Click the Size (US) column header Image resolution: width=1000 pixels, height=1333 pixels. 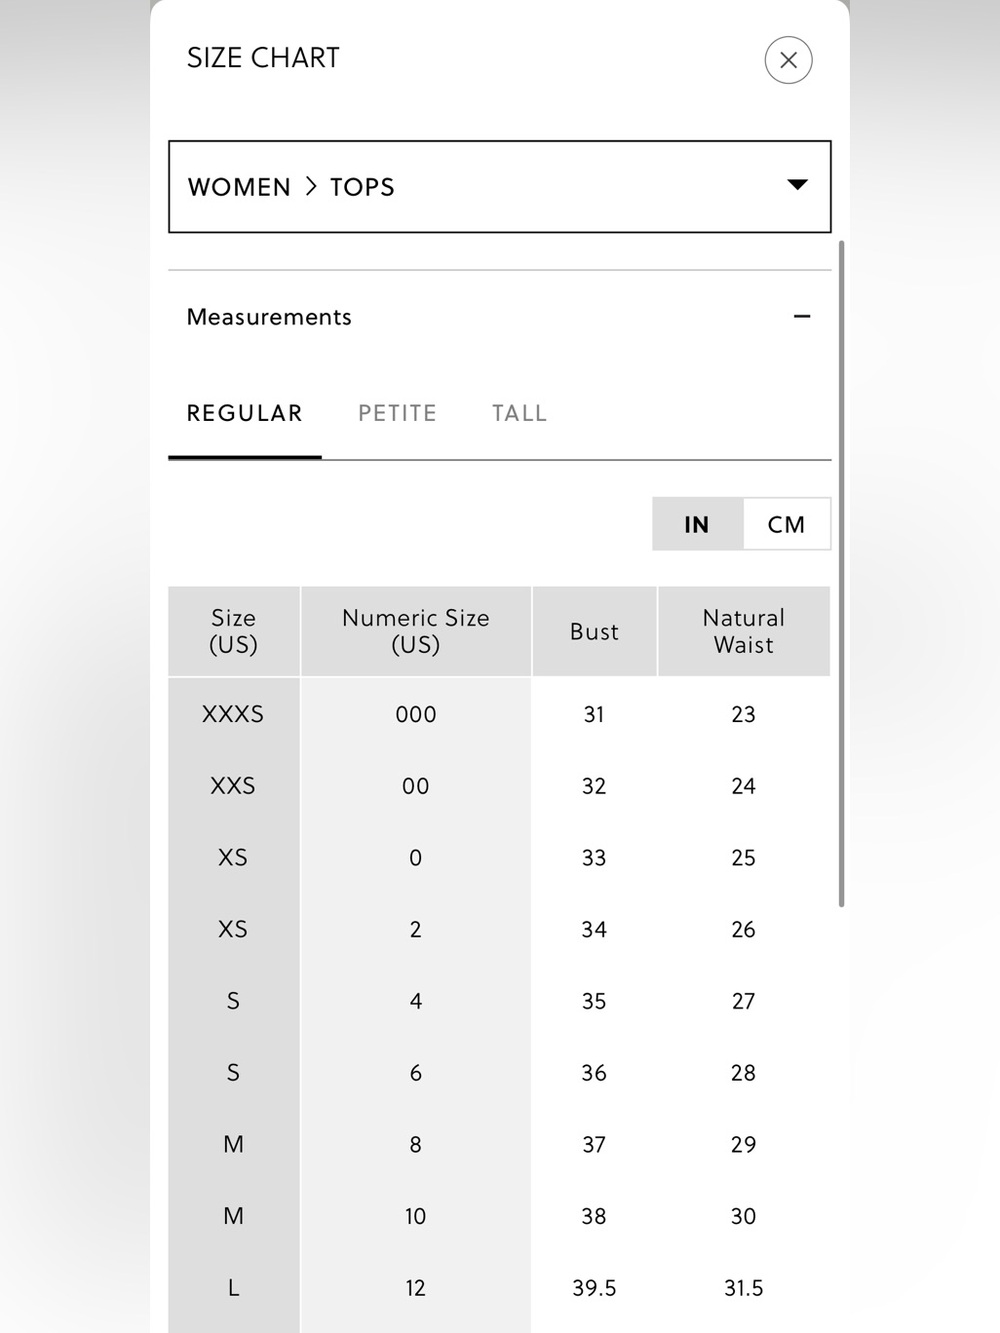click(x=233, y=631)
